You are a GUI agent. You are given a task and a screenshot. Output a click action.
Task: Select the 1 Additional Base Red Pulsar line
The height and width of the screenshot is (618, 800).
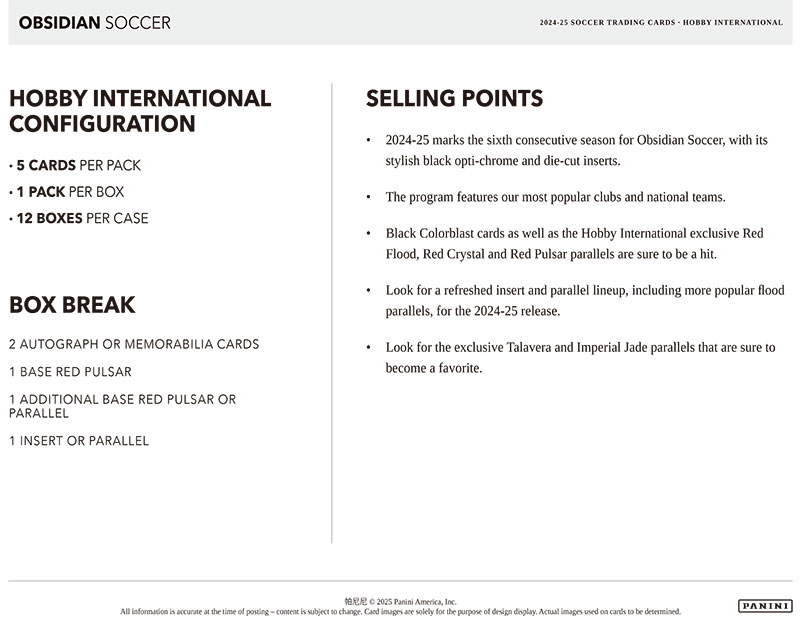click(122, 405)
